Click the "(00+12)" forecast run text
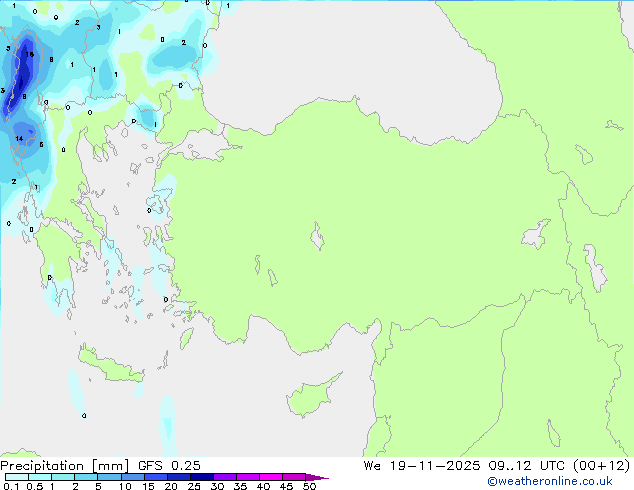Image resolution: width=634 pixels, height=490 pixels. 601,466
